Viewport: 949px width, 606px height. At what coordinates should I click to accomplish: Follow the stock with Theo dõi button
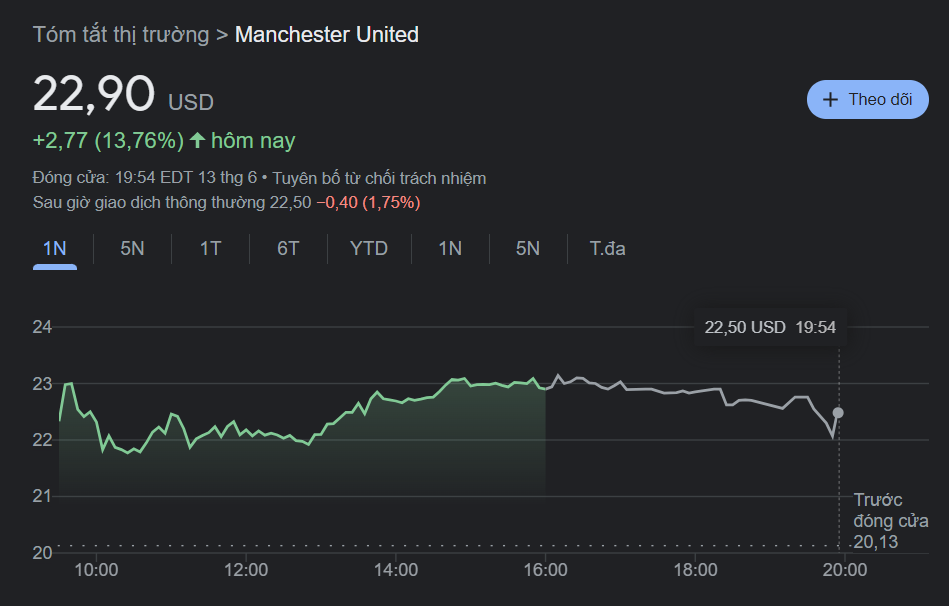pyautogui.click(x=867, y=100)
